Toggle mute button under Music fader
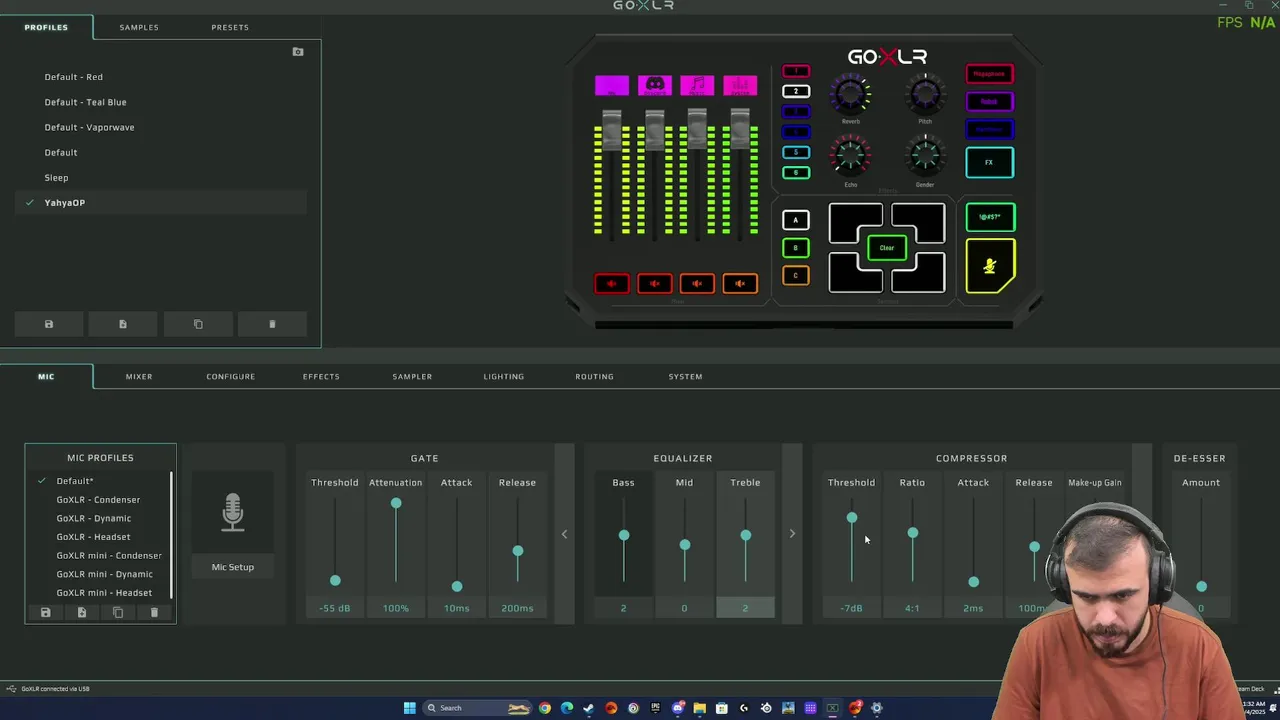The height and width of the screenshot is (720, 1280). coord(697,284)
